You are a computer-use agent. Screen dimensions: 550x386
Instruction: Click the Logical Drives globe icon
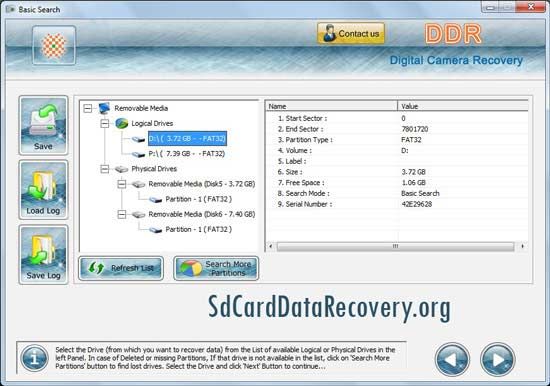tap(121, 123)
